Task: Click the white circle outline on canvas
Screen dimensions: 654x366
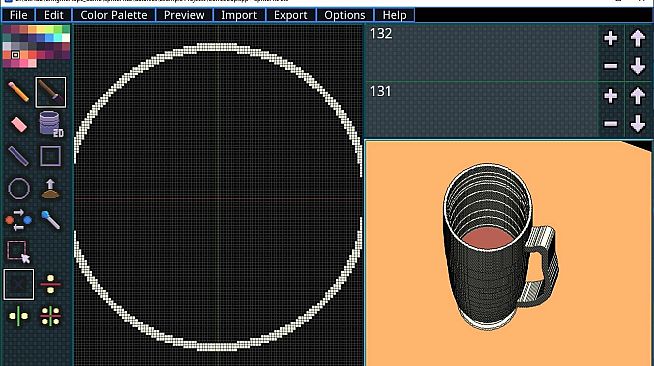Action: [x=217, y=47]
